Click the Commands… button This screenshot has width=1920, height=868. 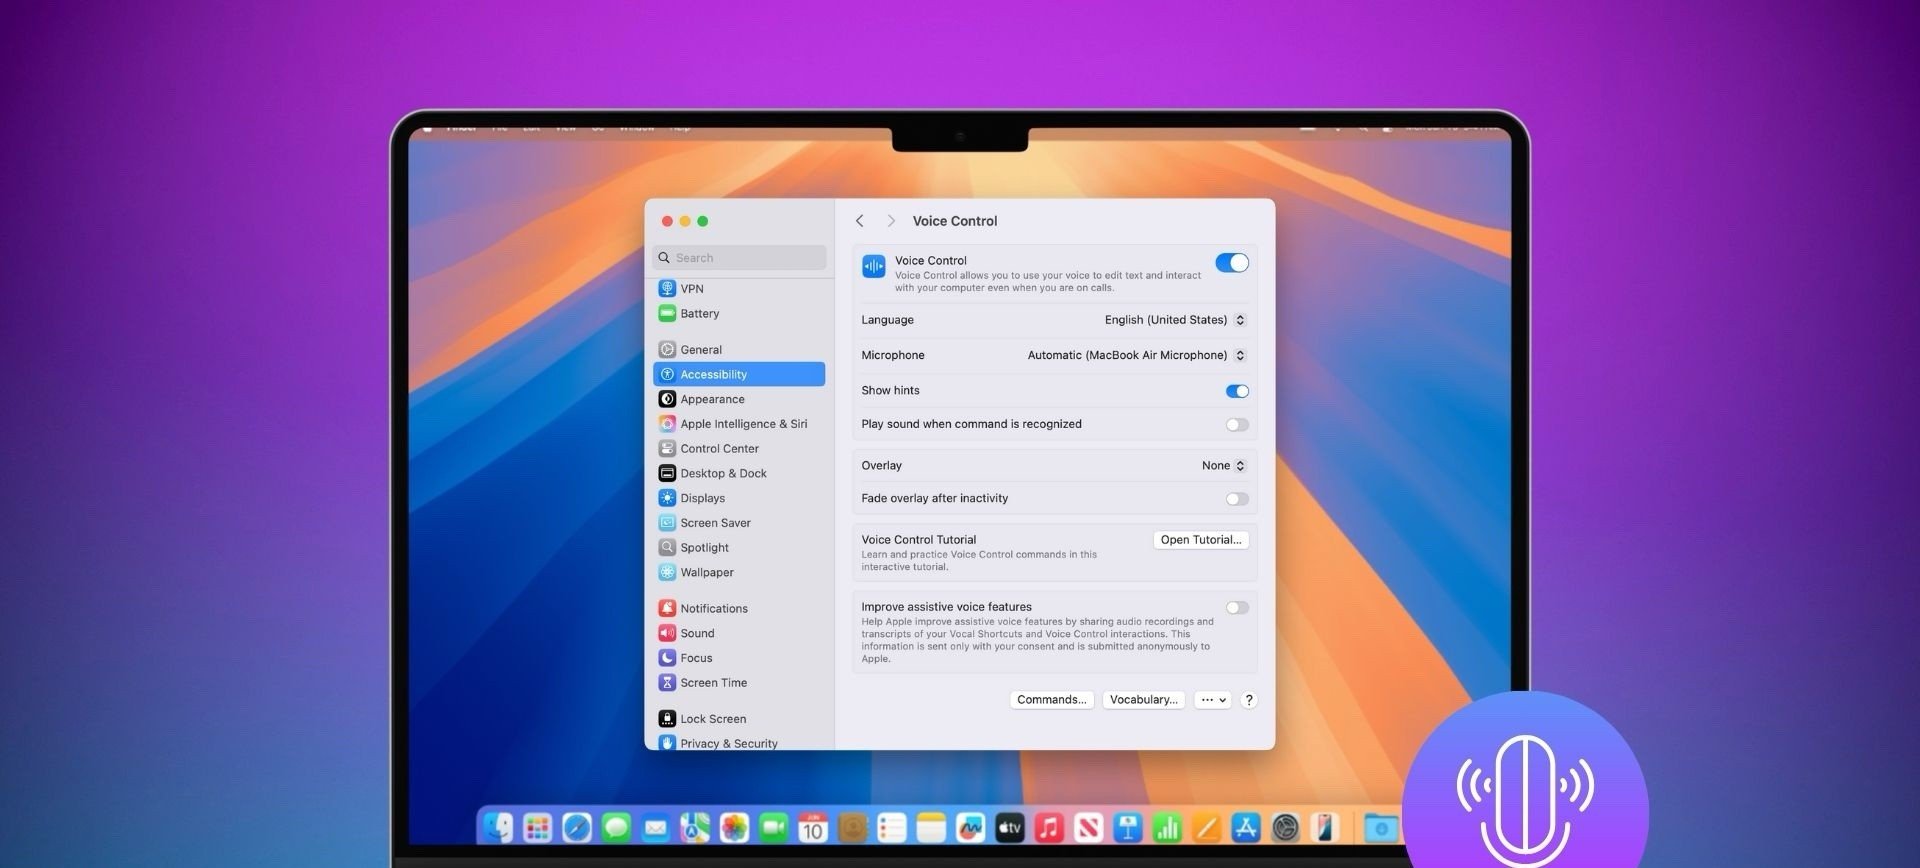(1051, 700)
